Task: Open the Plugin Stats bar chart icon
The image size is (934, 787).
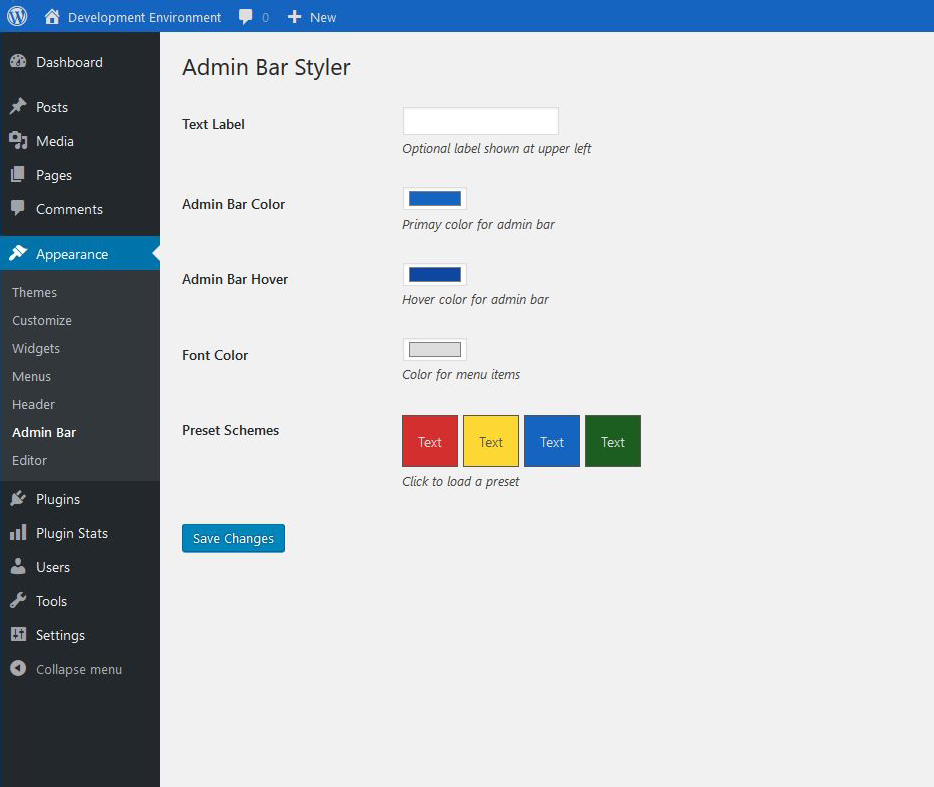Action: [18, 533]
